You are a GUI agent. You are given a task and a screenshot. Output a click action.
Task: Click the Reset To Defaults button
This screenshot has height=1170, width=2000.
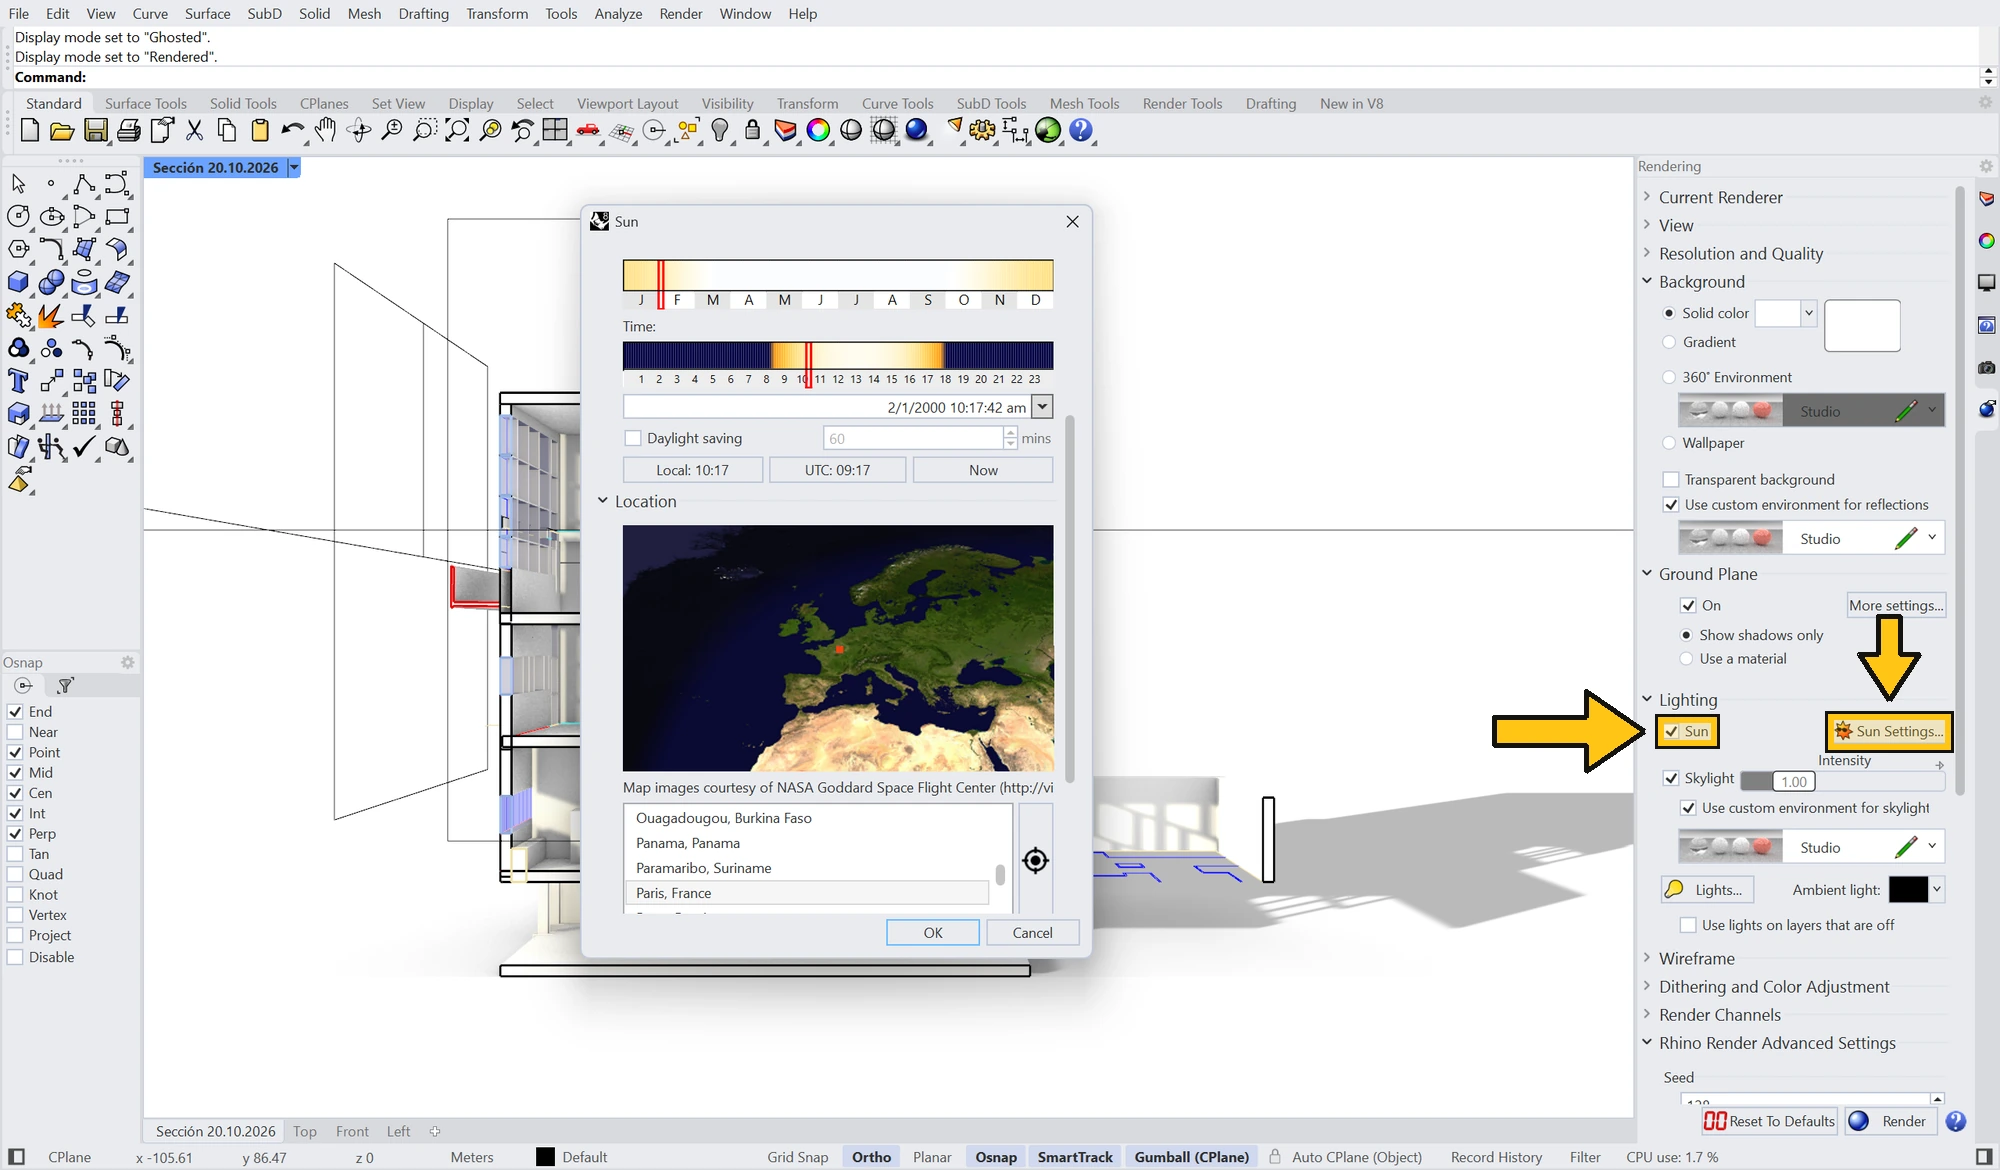[x=1769, y=1121]
